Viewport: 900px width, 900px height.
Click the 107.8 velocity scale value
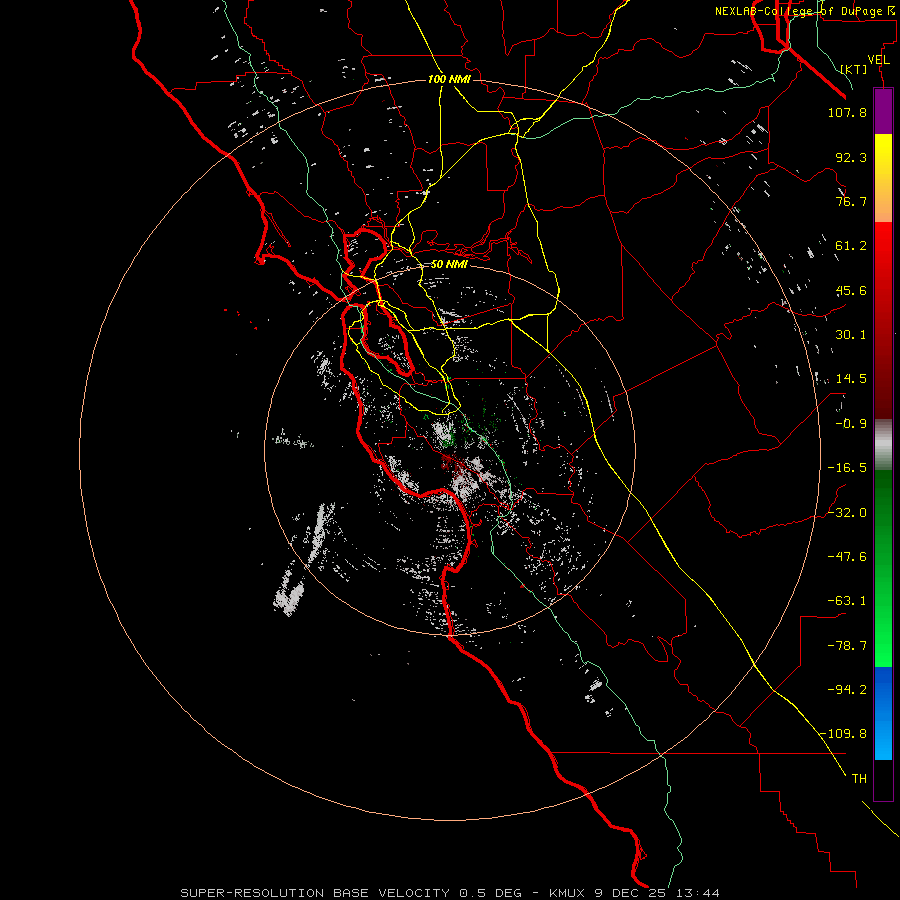coord(847,112)
